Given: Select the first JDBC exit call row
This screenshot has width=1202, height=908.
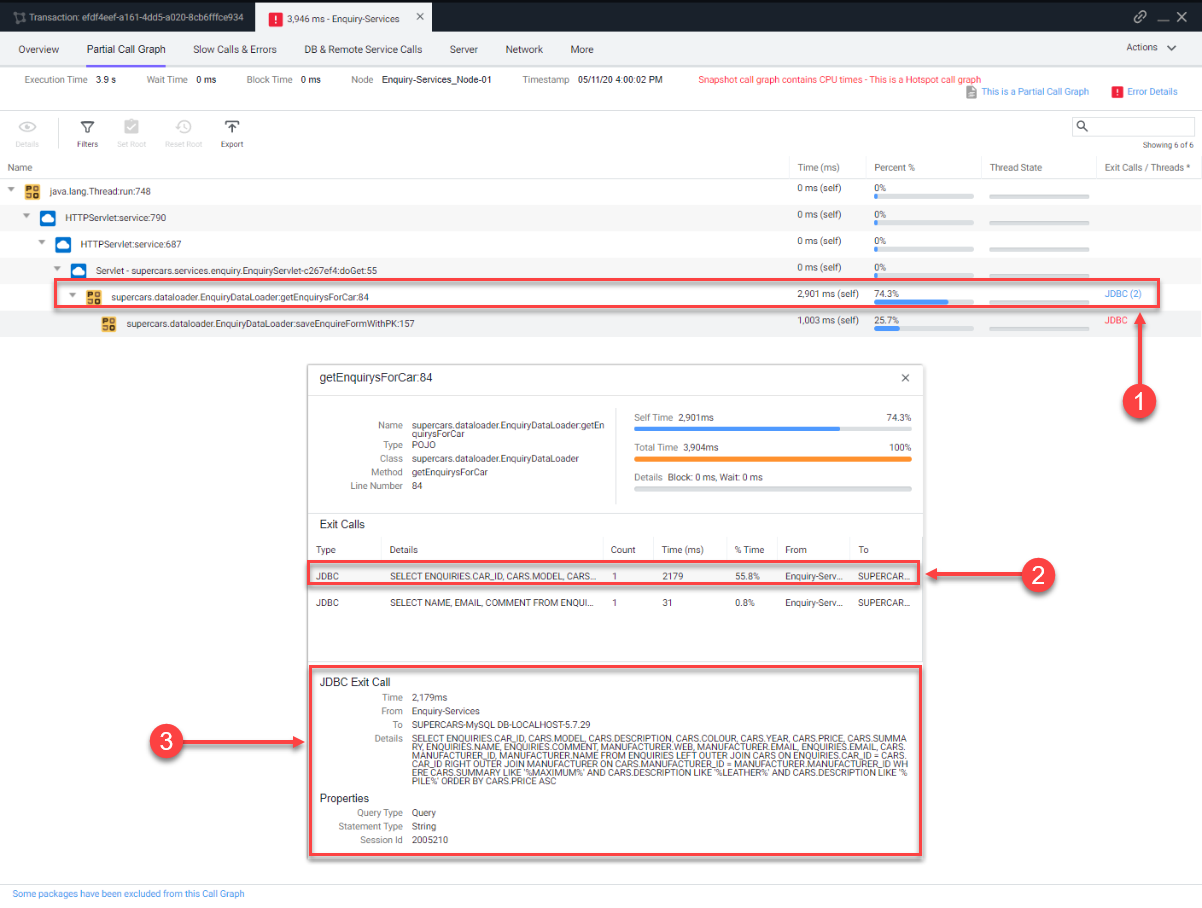Looking at the screenshot, I should tap(612, 576).
